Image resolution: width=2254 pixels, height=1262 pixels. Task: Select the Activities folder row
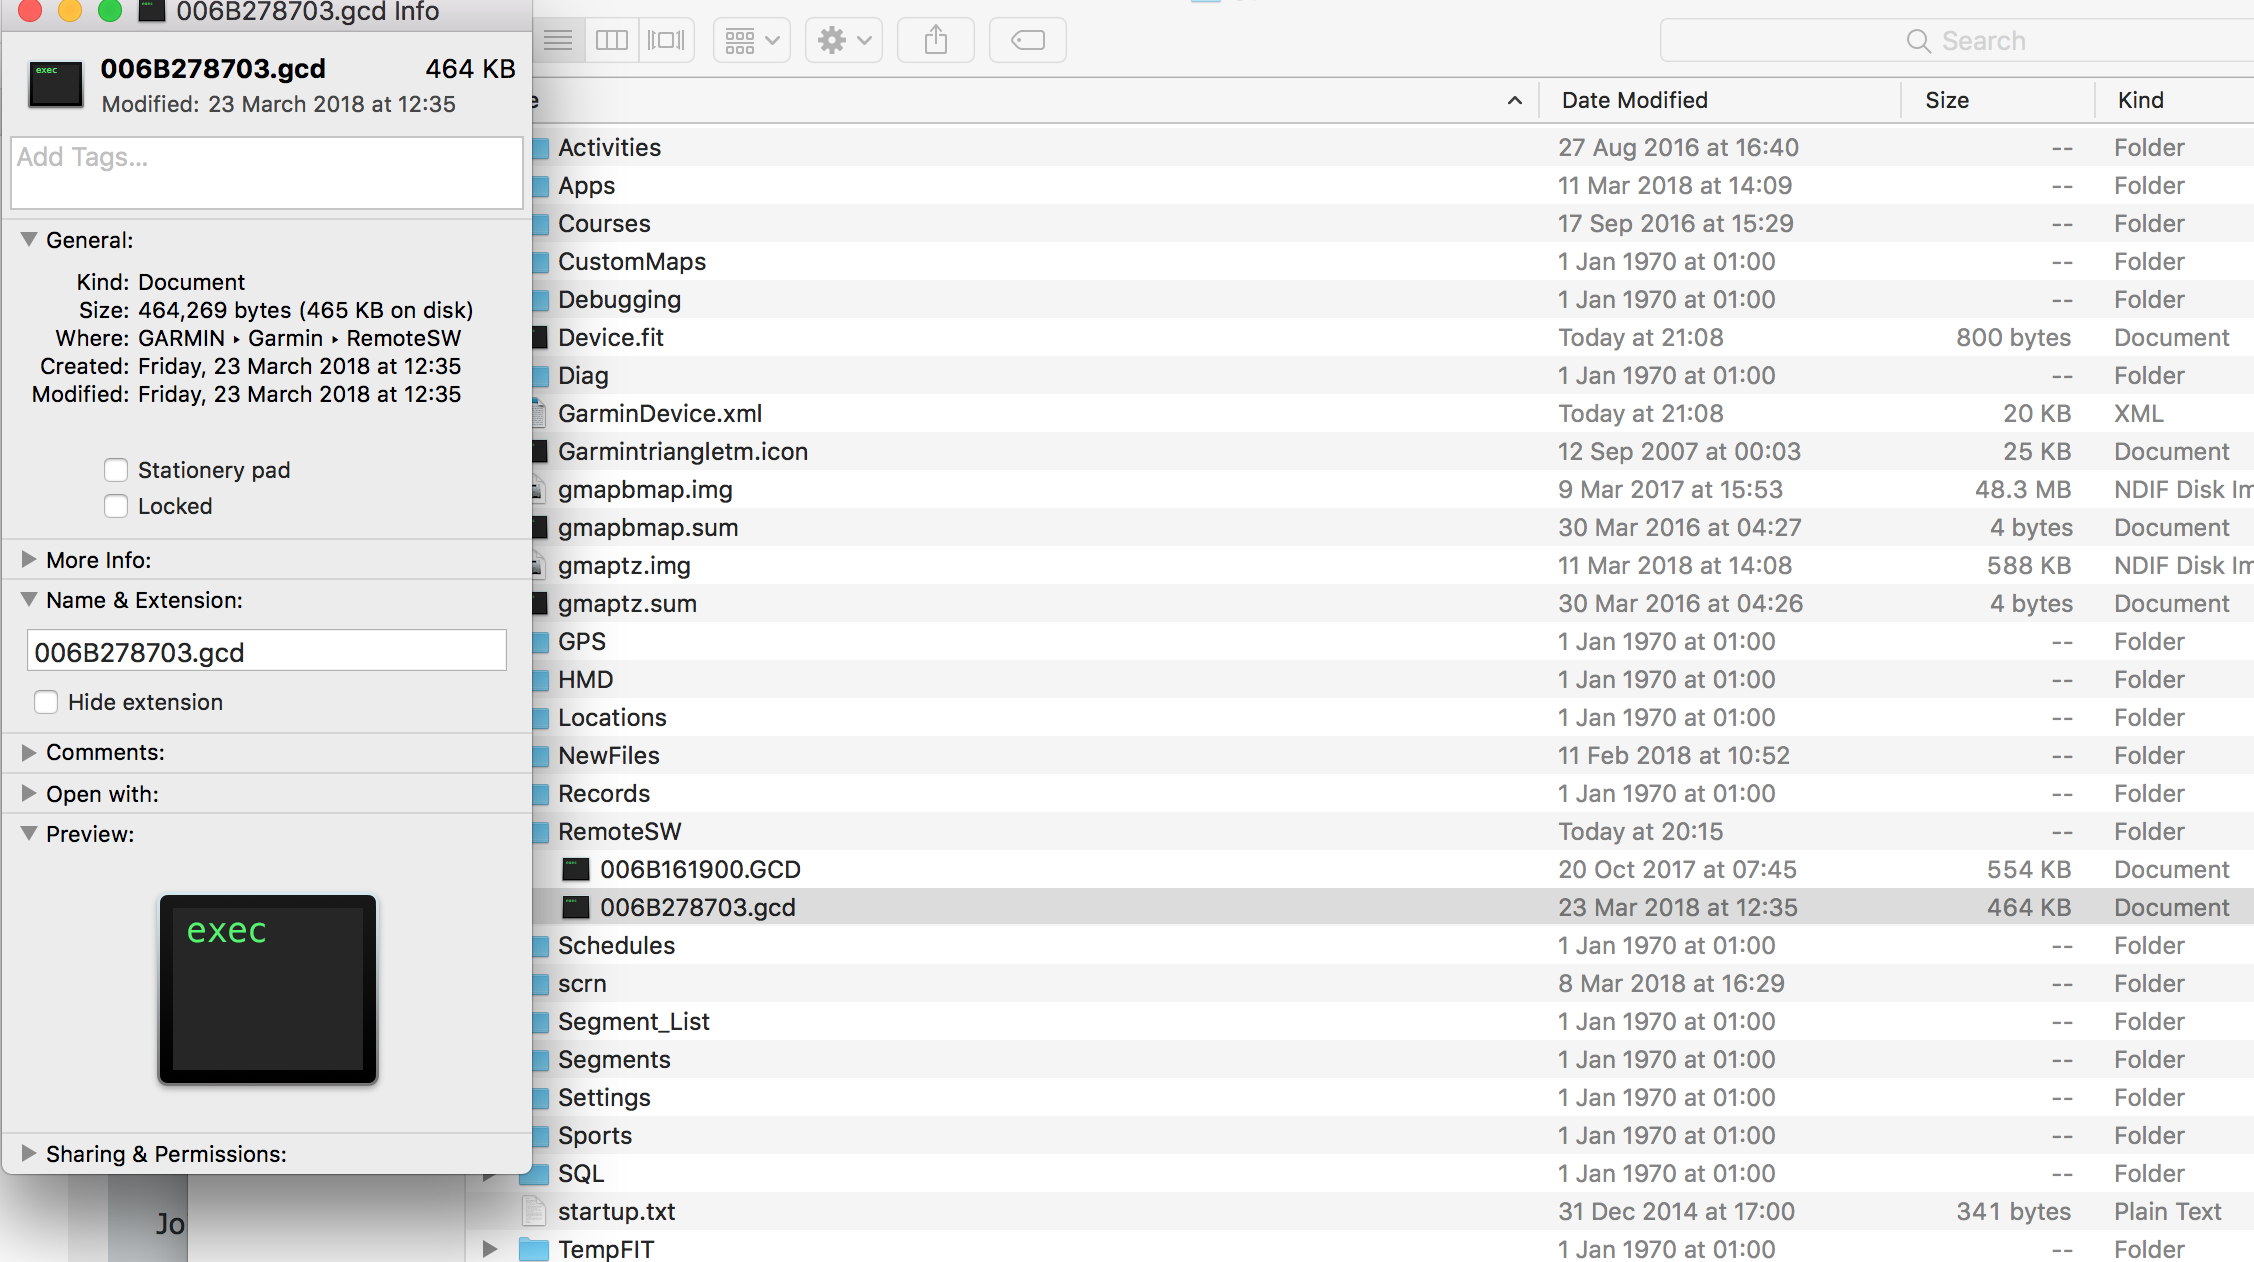pyautogui.click(x=1393, y=147)
